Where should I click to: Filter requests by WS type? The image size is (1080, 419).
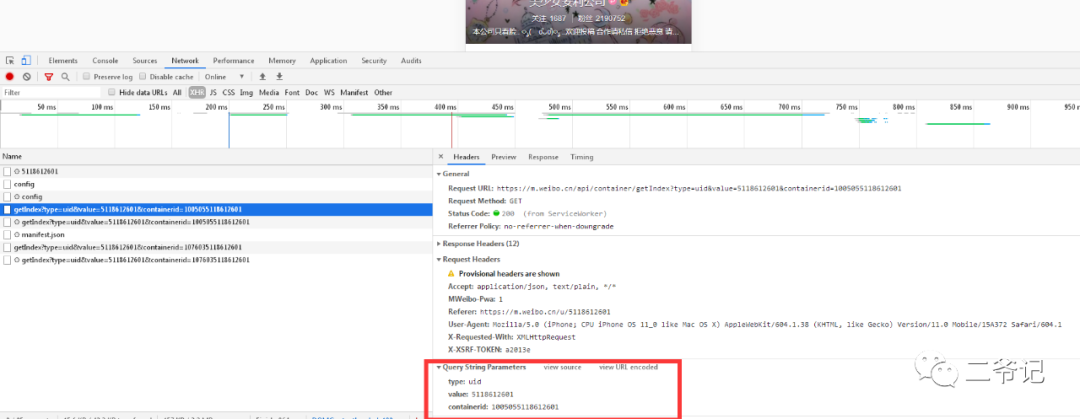coord(329,92)
